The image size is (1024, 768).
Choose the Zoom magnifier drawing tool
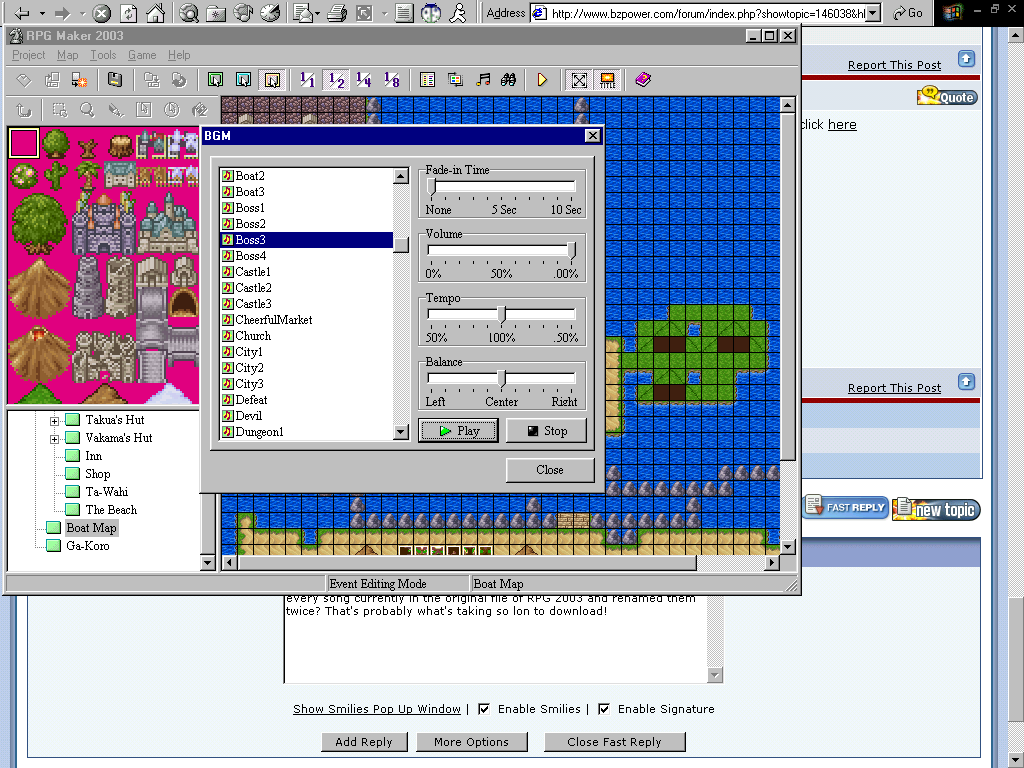88,110
